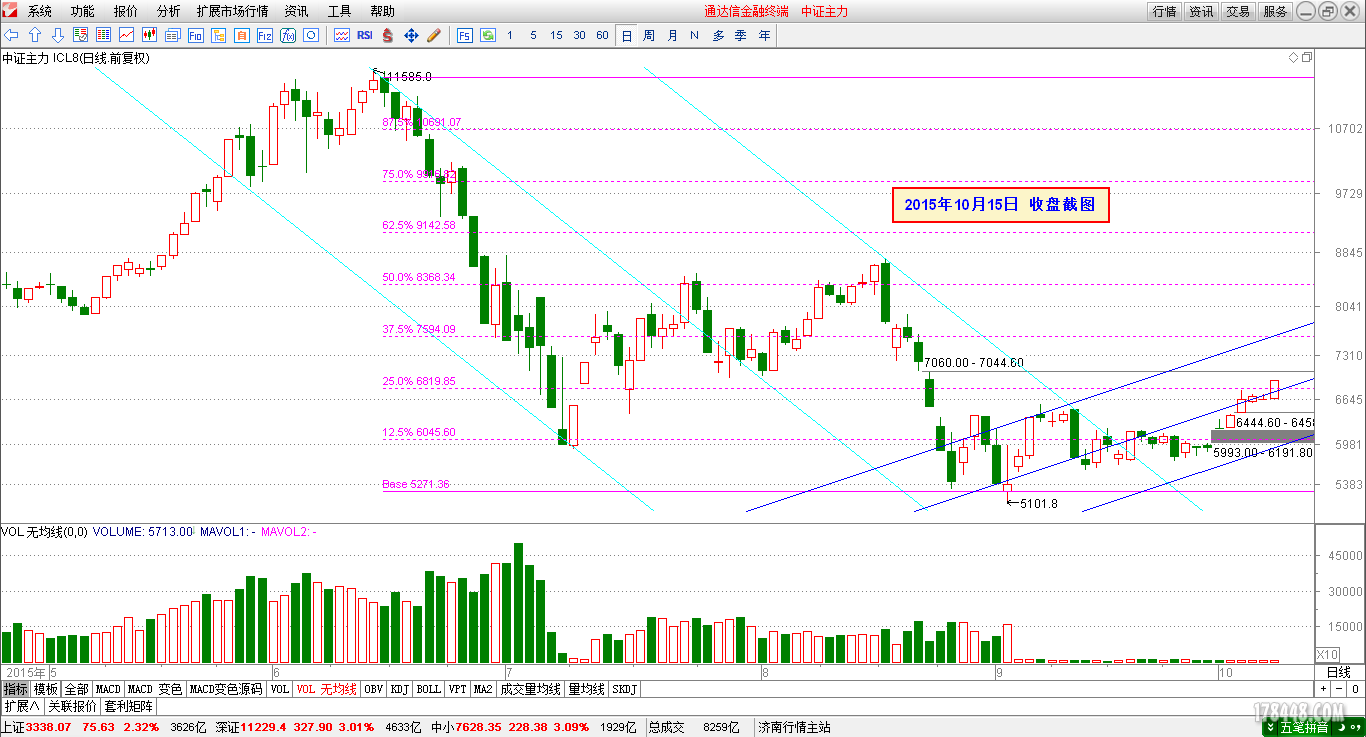
Task: Click the 服务 button at top right
Action: 1275,11
